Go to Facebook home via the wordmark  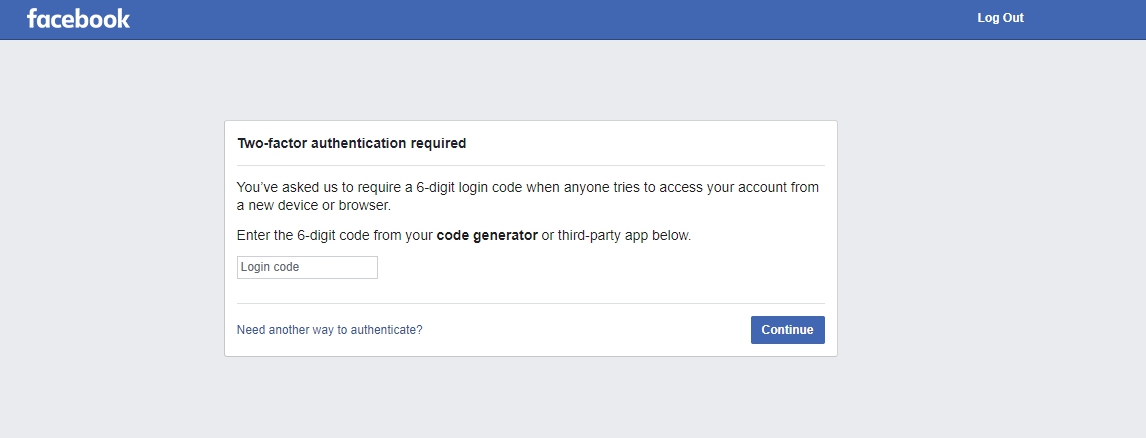click(78, 18)
